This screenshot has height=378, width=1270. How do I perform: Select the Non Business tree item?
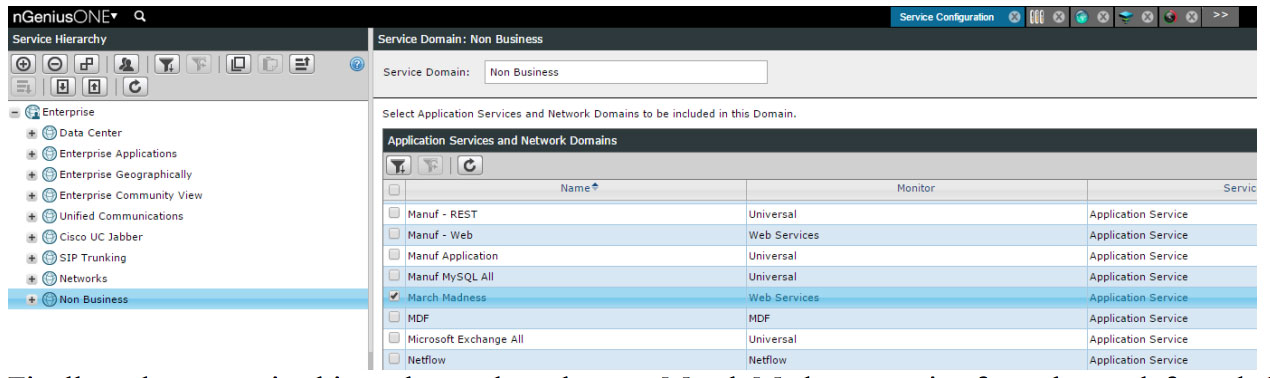coord(93,300)
